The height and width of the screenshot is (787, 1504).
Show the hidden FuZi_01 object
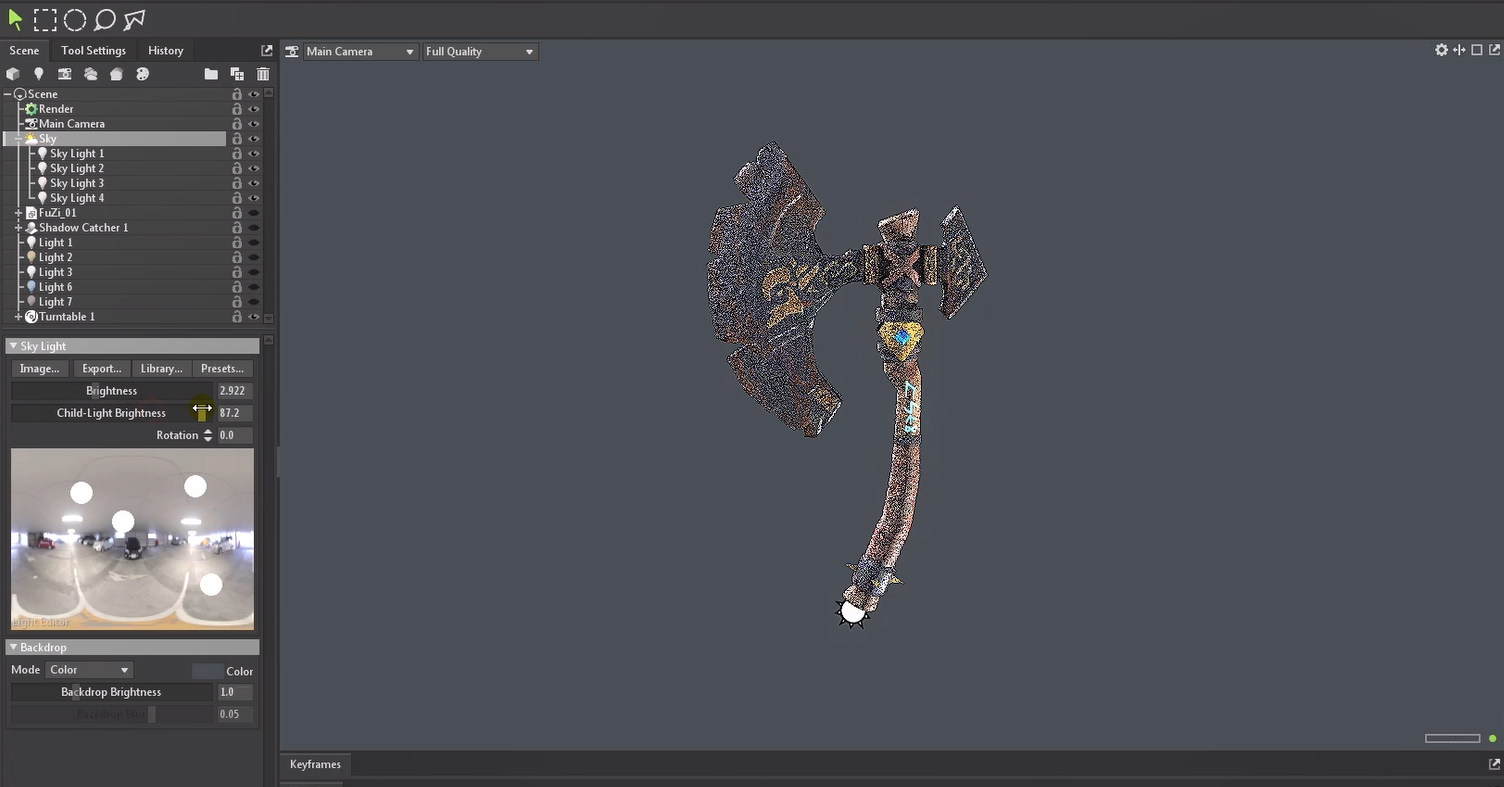pos(254,213)
